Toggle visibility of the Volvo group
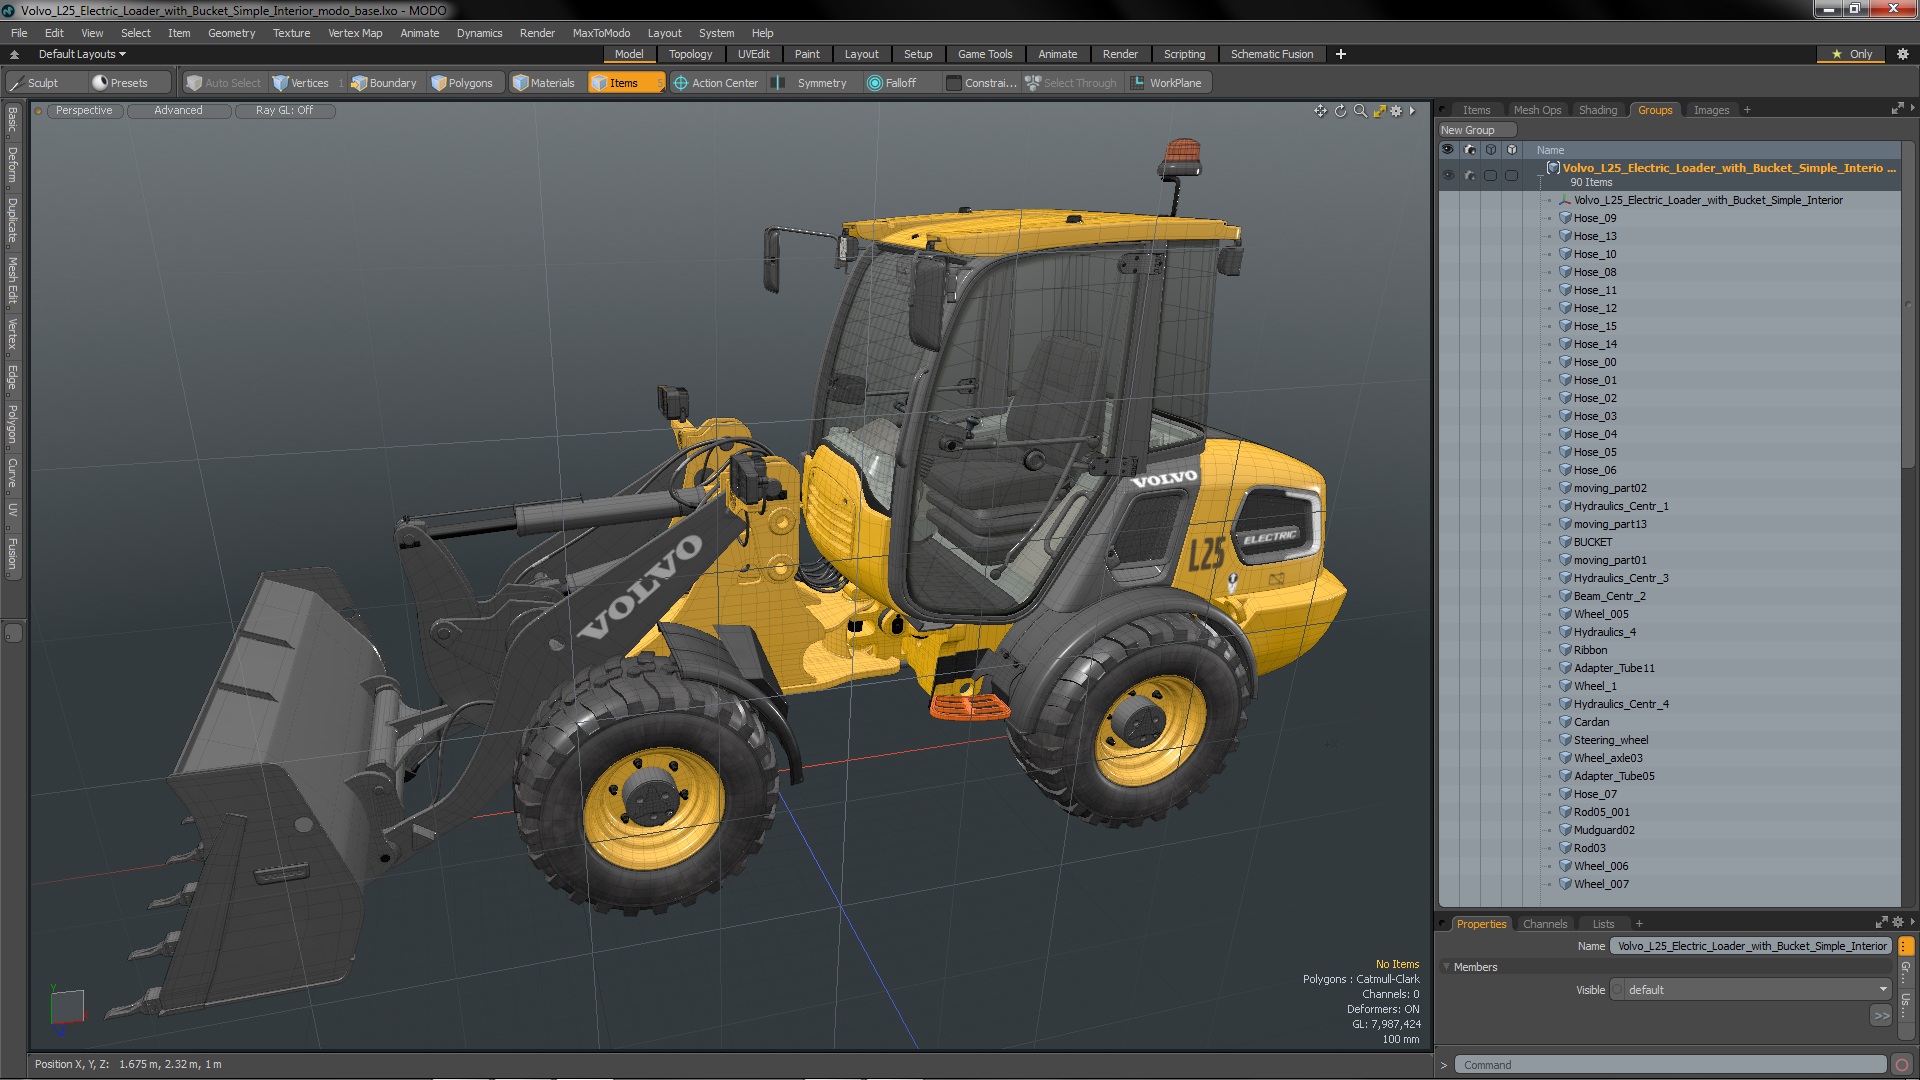Viewport: 1920px width, 1080px height. [1447, 175]
